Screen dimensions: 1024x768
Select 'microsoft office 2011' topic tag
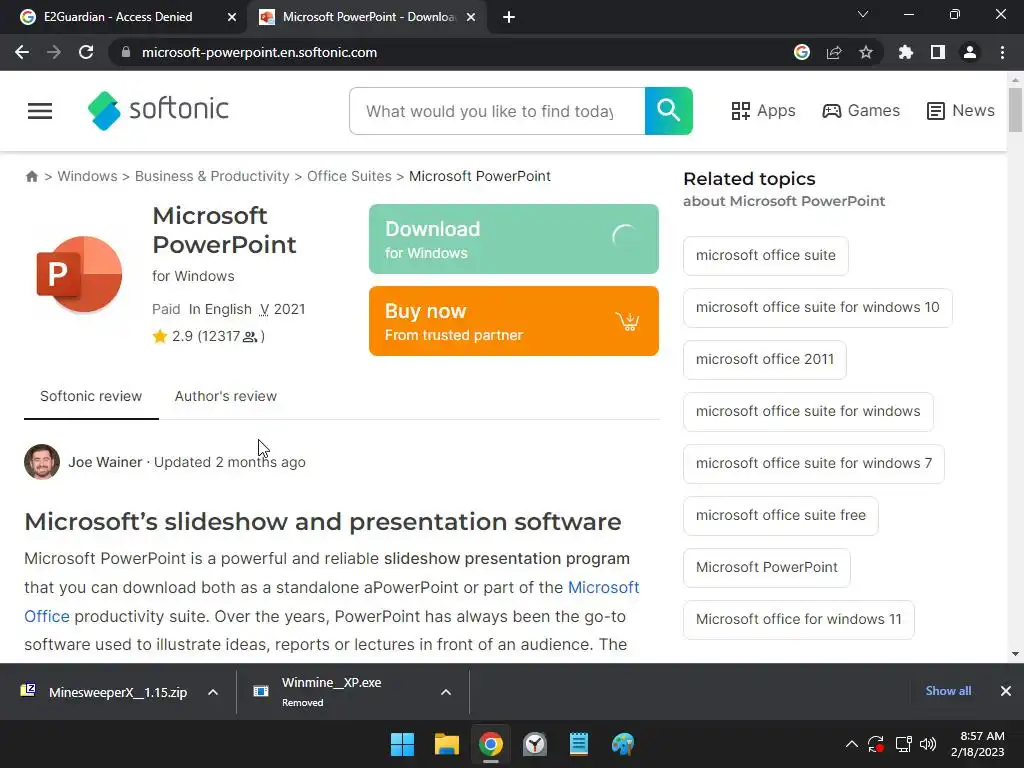coord(765,359)
